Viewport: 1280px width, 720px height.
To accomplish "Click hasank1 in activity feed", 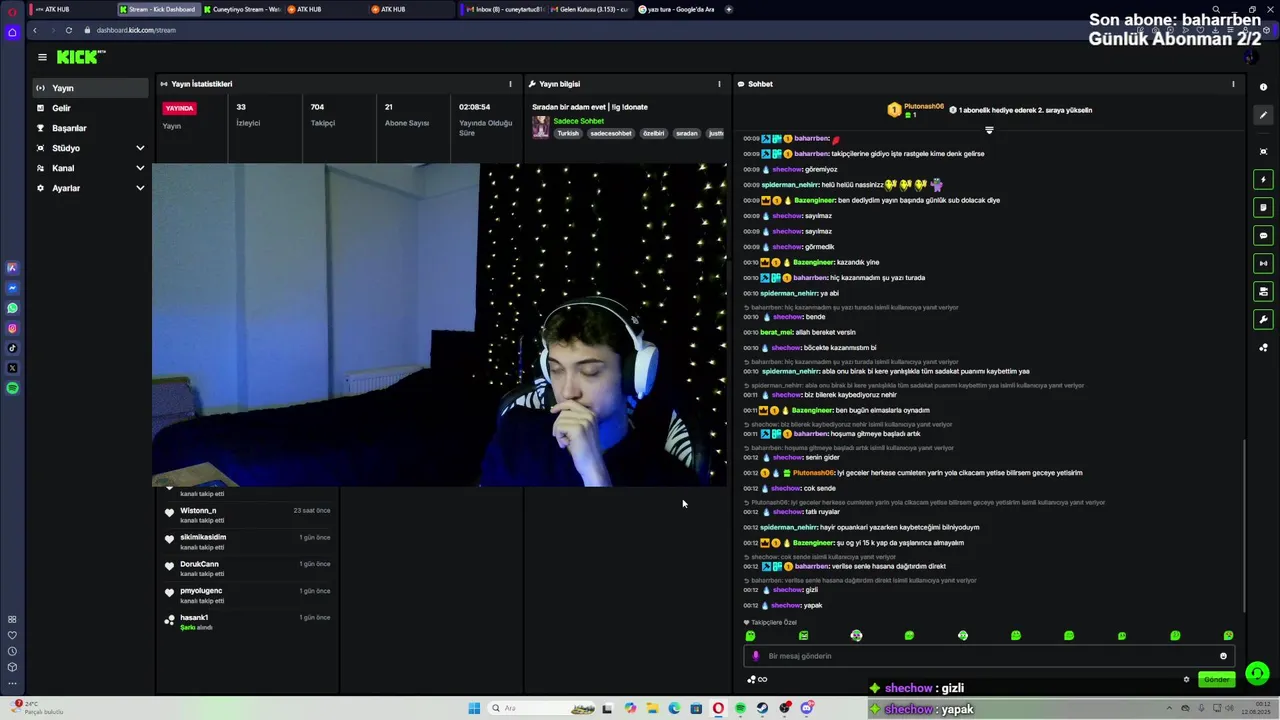I will pos(194,617).
